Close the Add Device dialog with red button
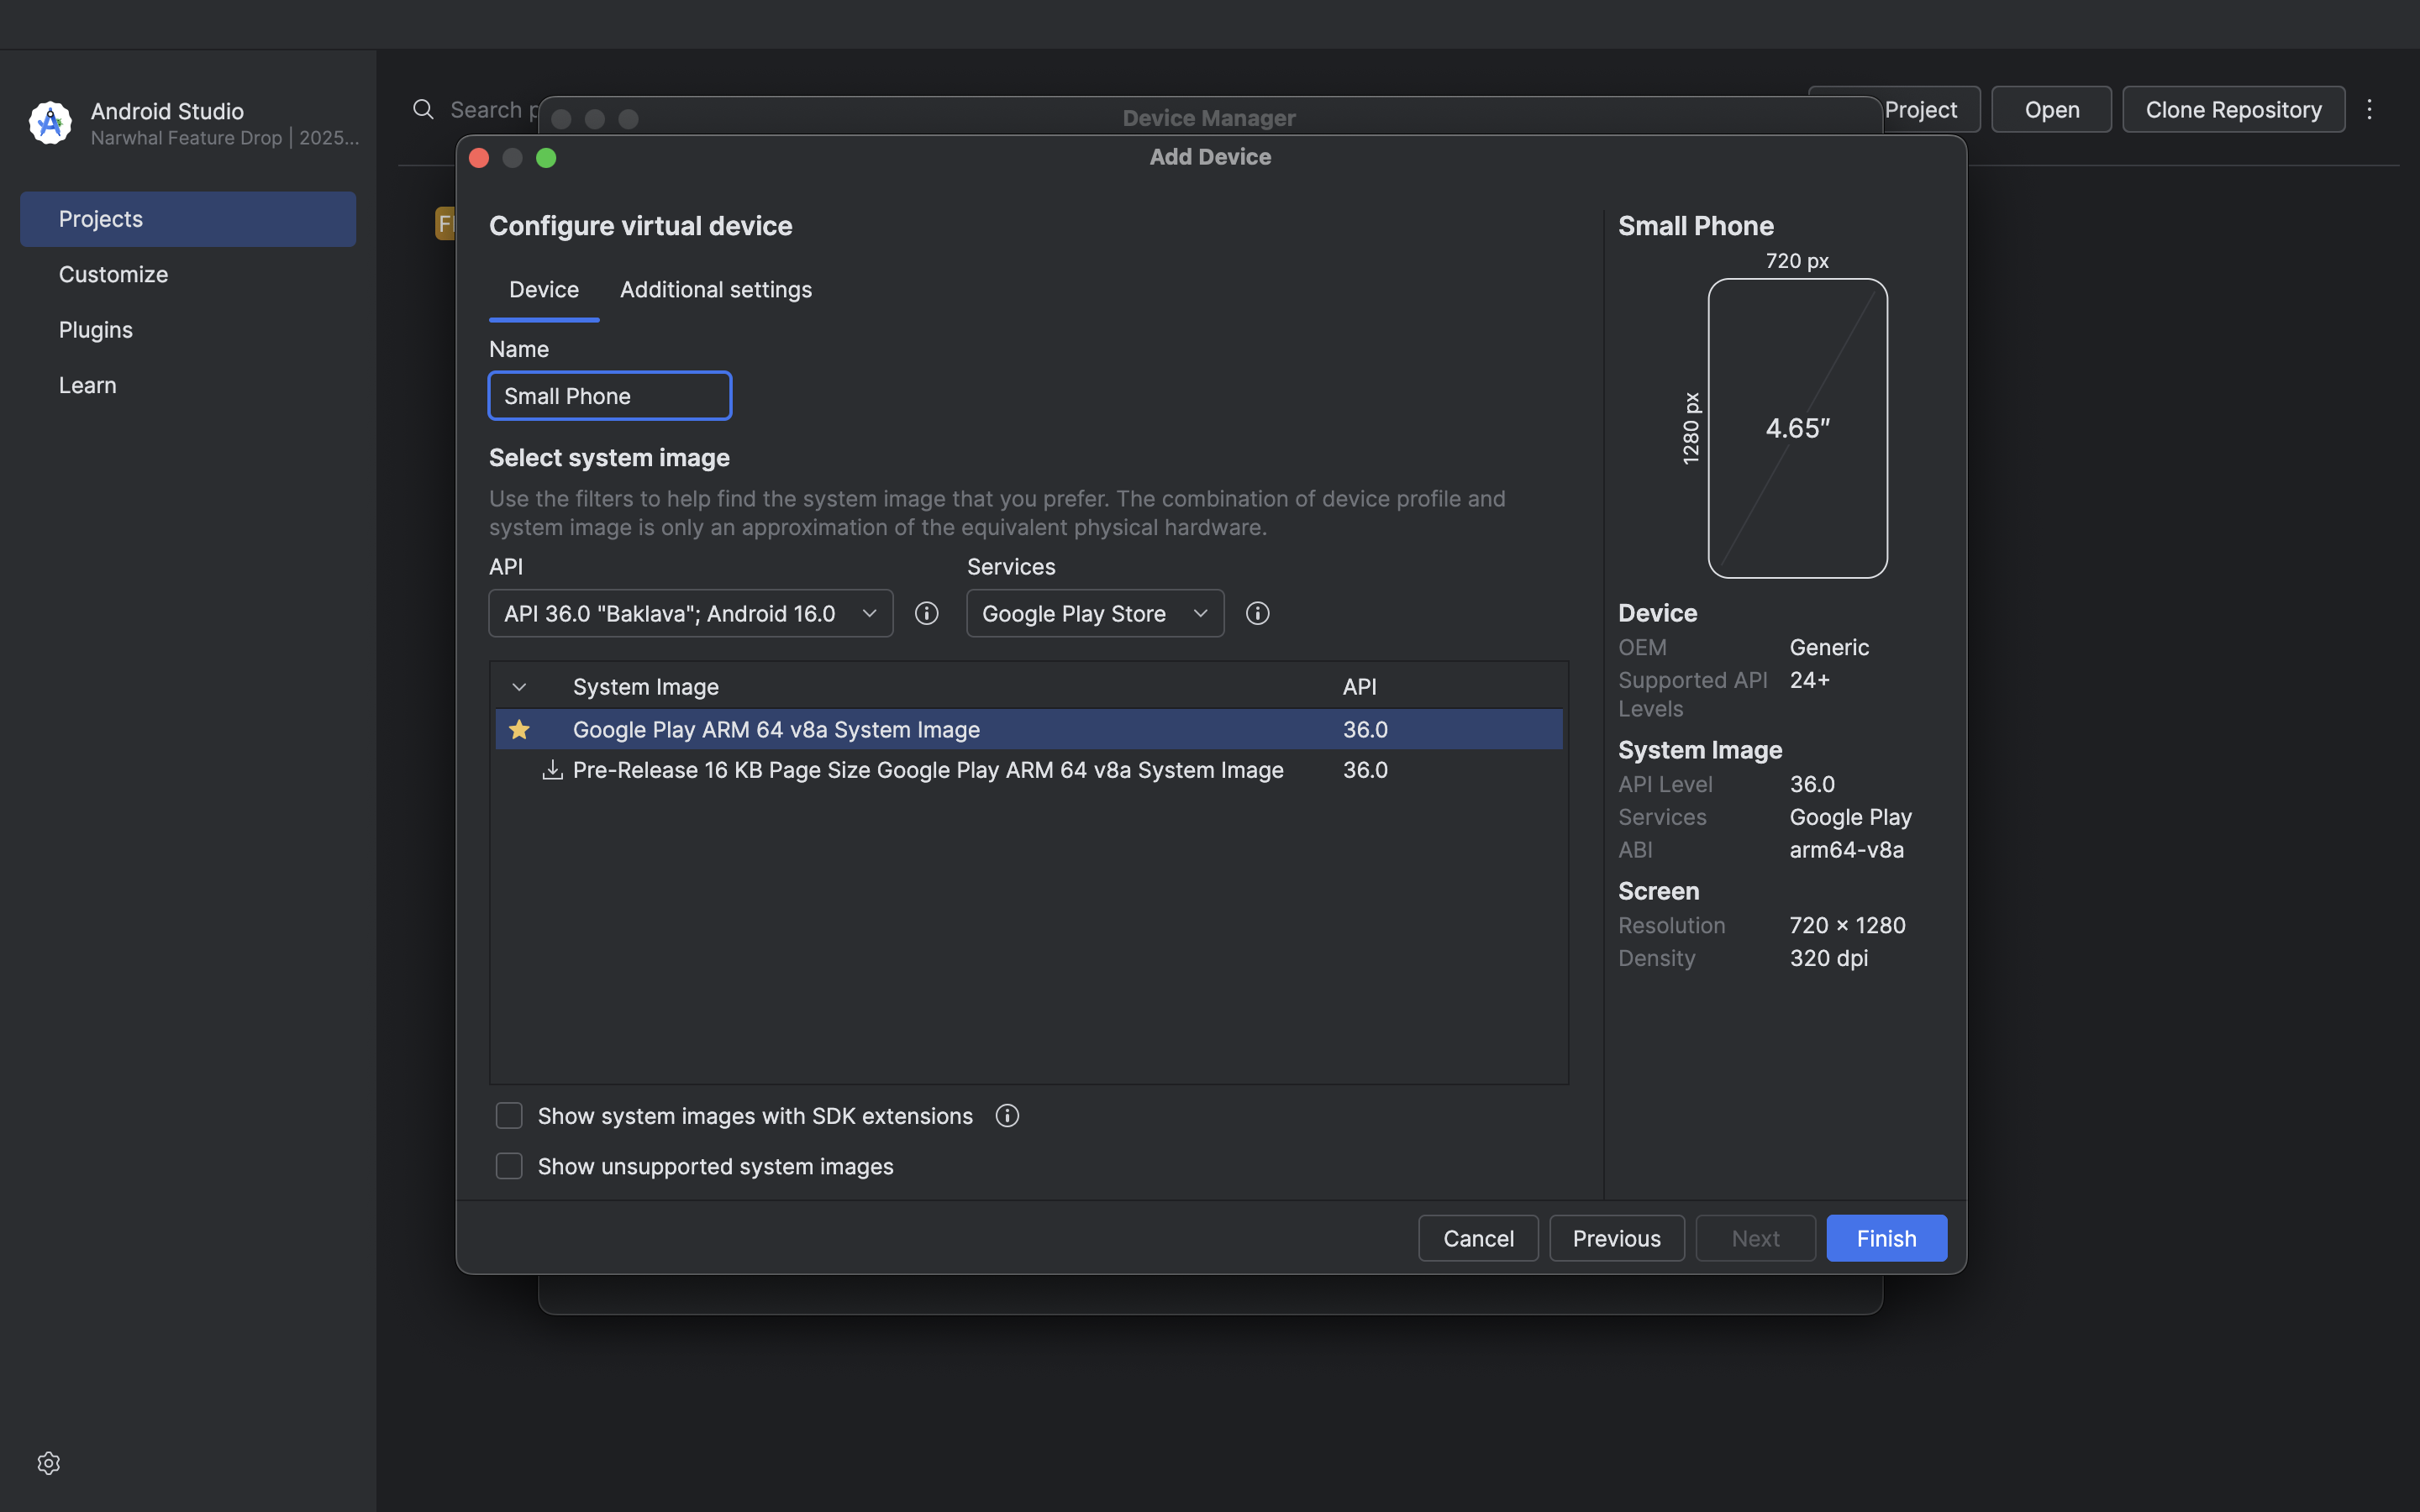 (479, 158)
